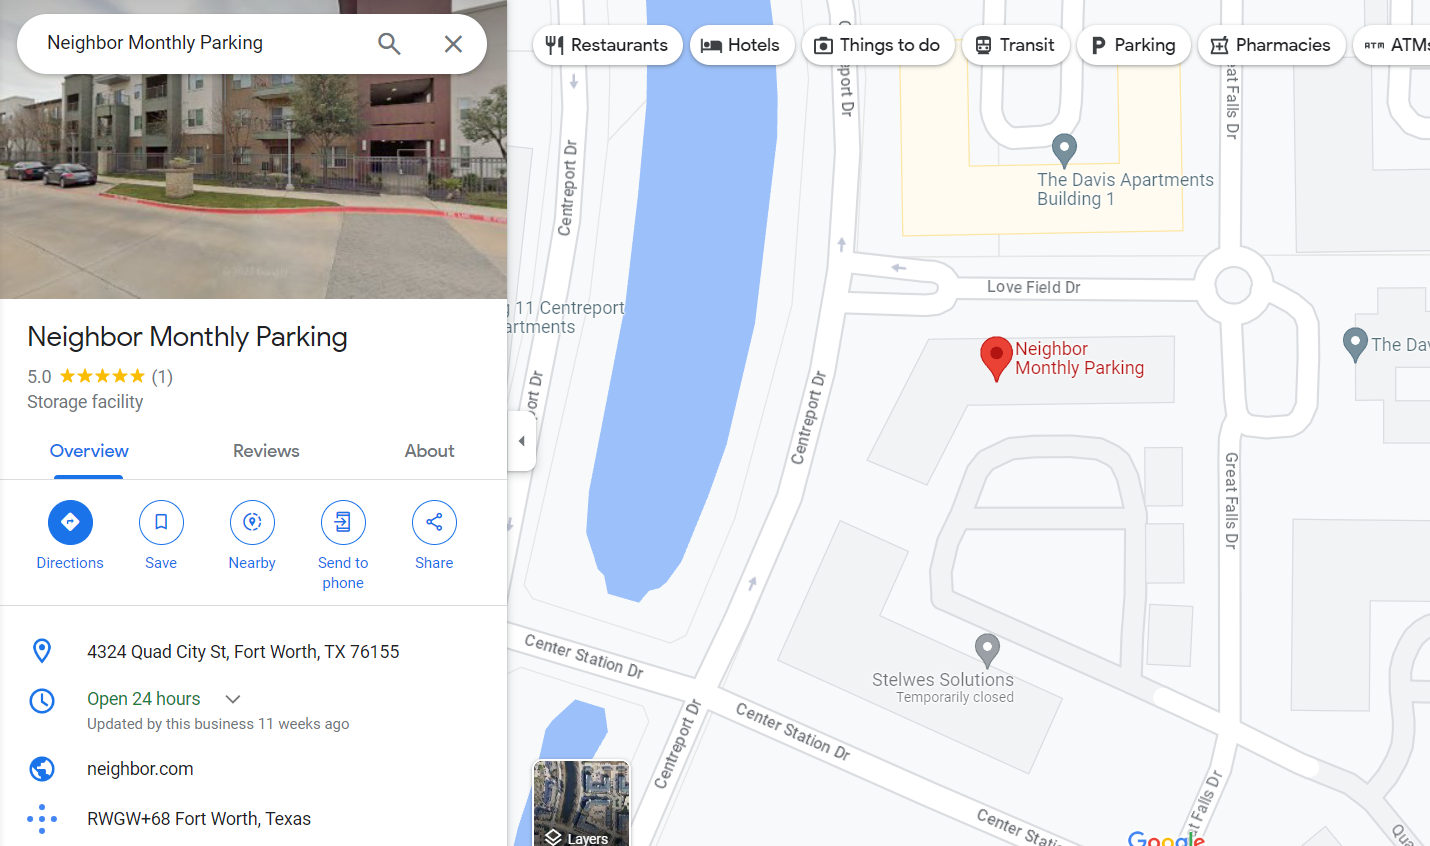Screen dimensions: 1430x846
Task: Clear the search with the X icon
Action: pos(453,44)
